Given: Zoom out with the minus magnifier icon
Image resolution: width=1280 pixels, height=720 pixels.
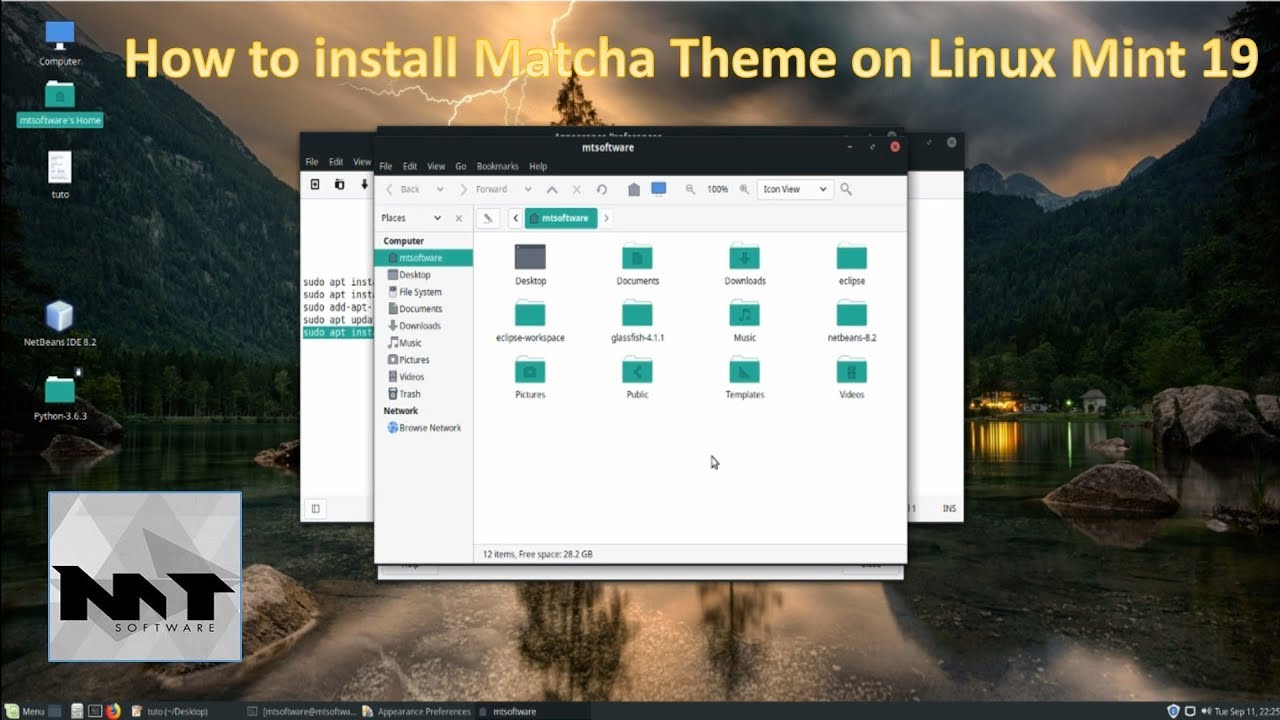Looking at the screenshot, I should tap(690, 189).
